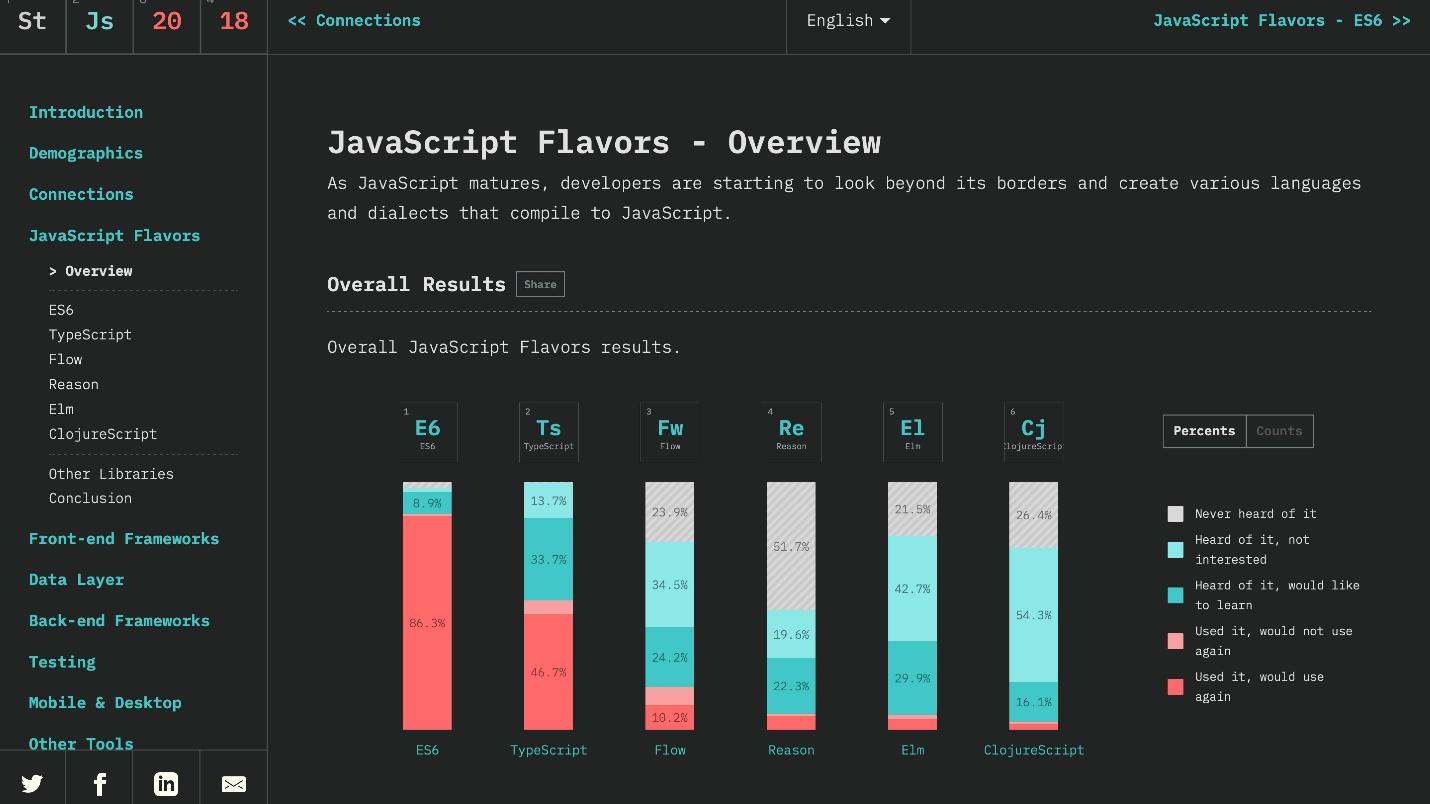
Task: Open the English language dropdown
Action: click(x=848, y=21)
